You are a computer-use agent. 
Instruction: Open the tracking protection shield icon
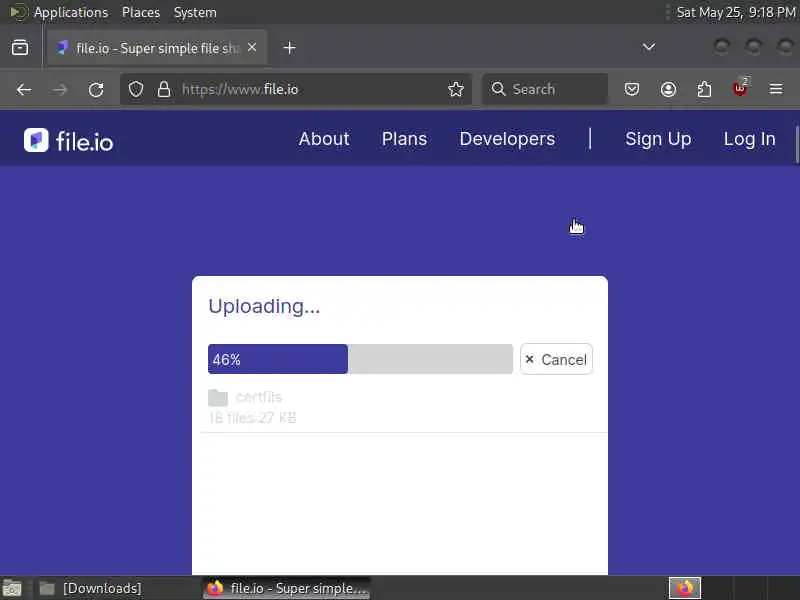point(136,89)
